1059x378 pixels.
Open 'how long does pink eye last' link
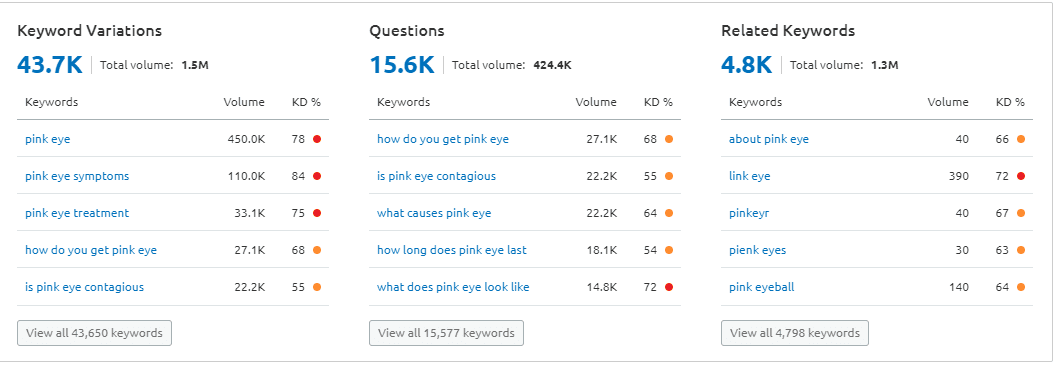pos(452,250)
